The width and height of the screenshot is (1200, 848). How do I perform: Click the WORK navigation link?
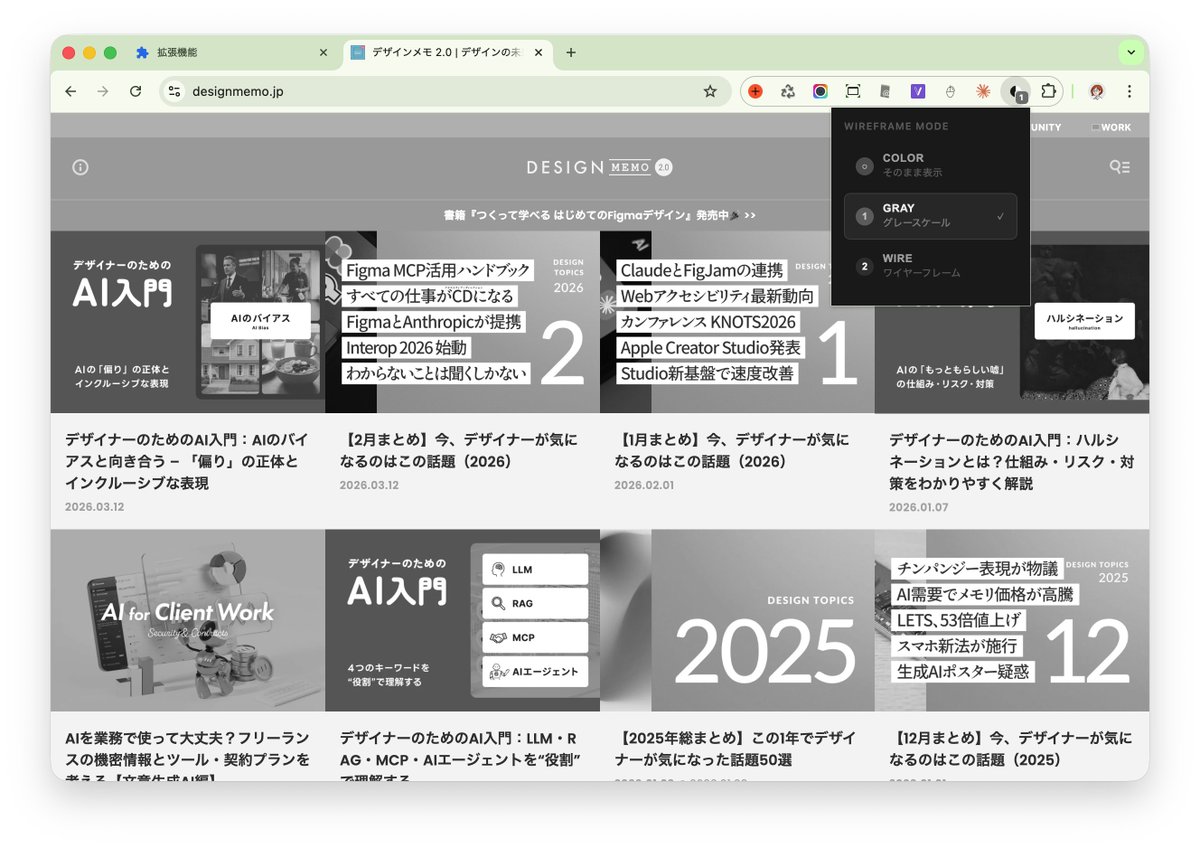1111,127
